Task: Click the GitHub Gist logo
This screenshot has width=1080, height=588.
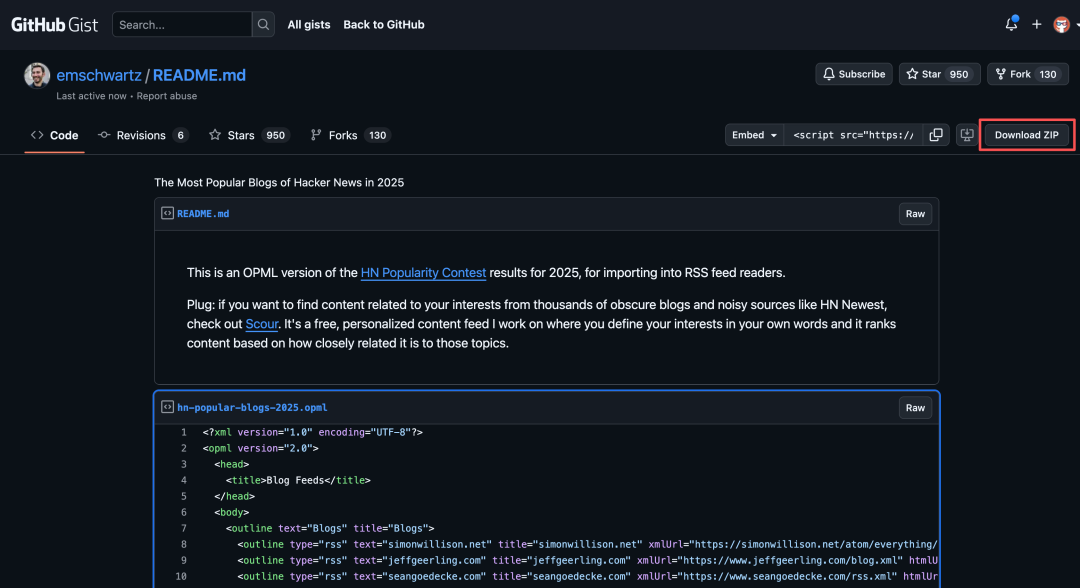Action: (x=55, y=24)
